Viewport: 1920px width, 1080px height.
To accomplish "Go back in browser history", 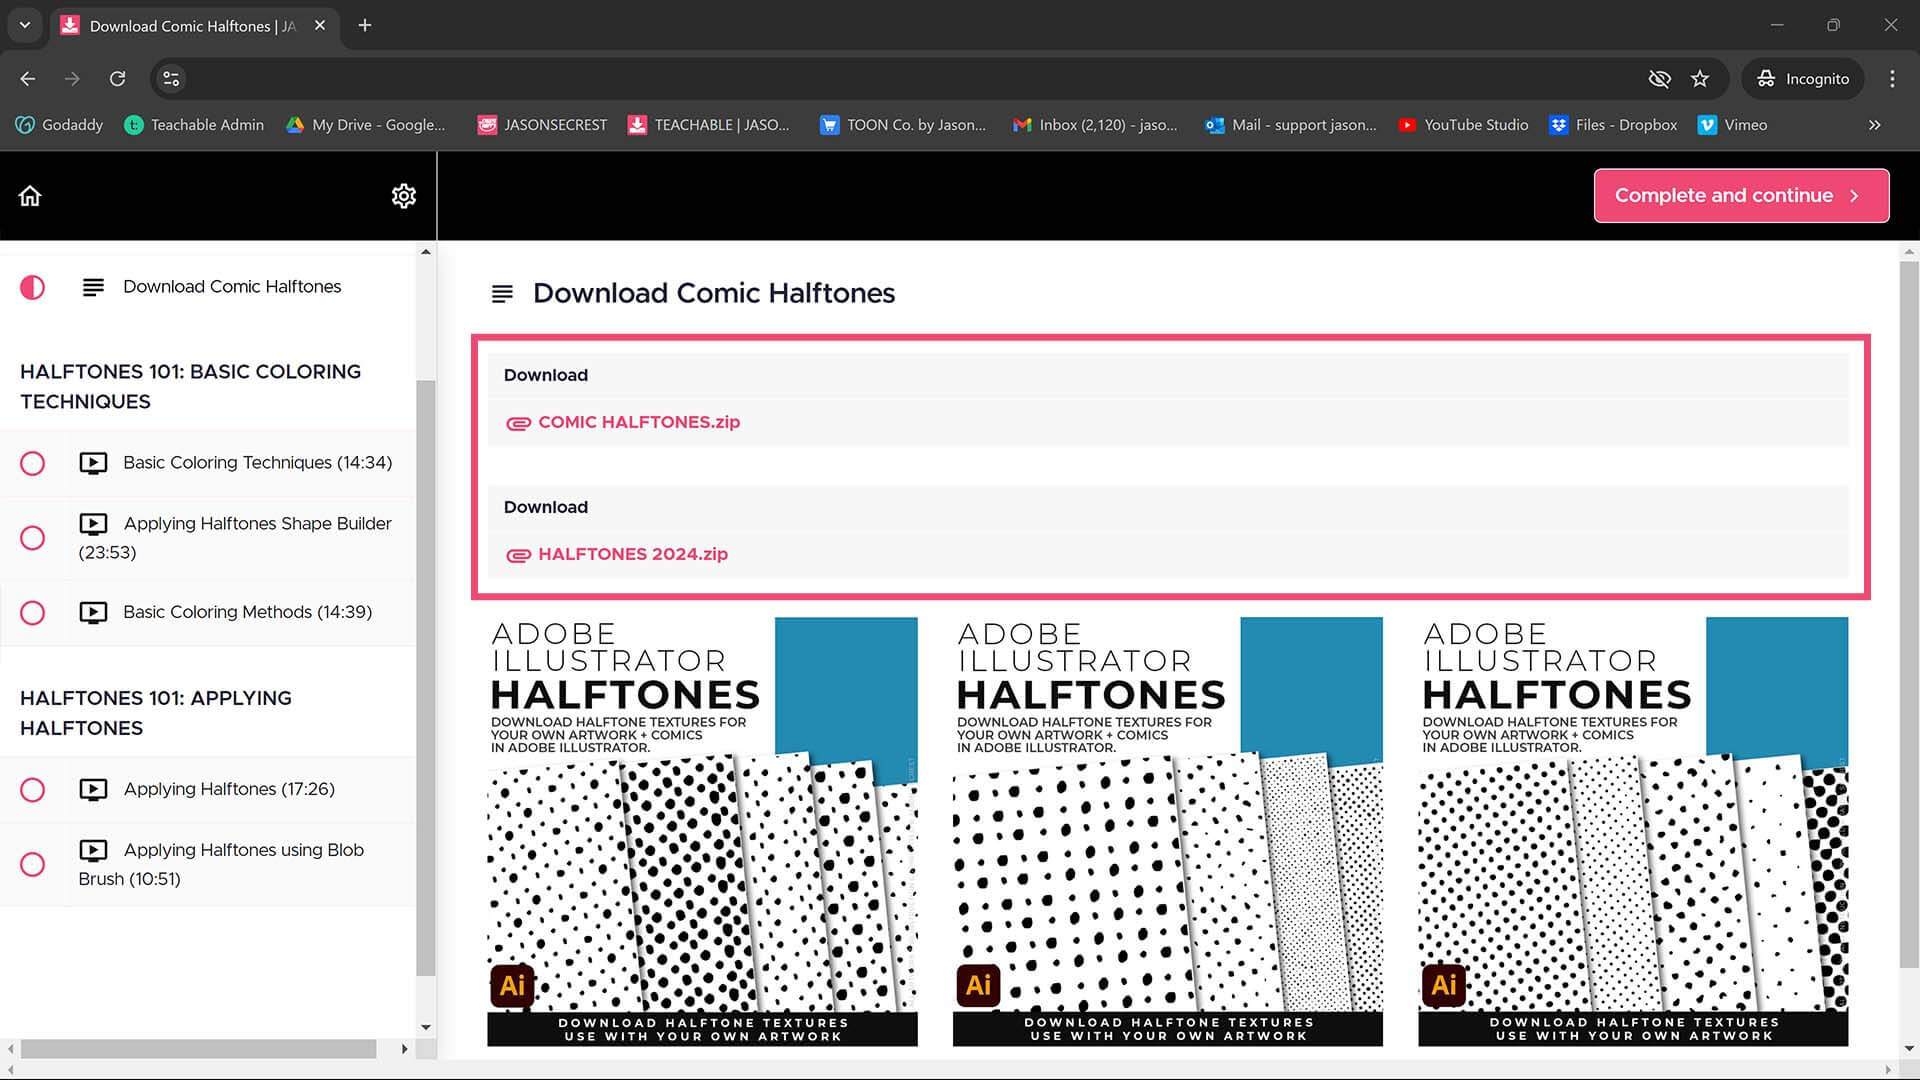I will (28, 79).
